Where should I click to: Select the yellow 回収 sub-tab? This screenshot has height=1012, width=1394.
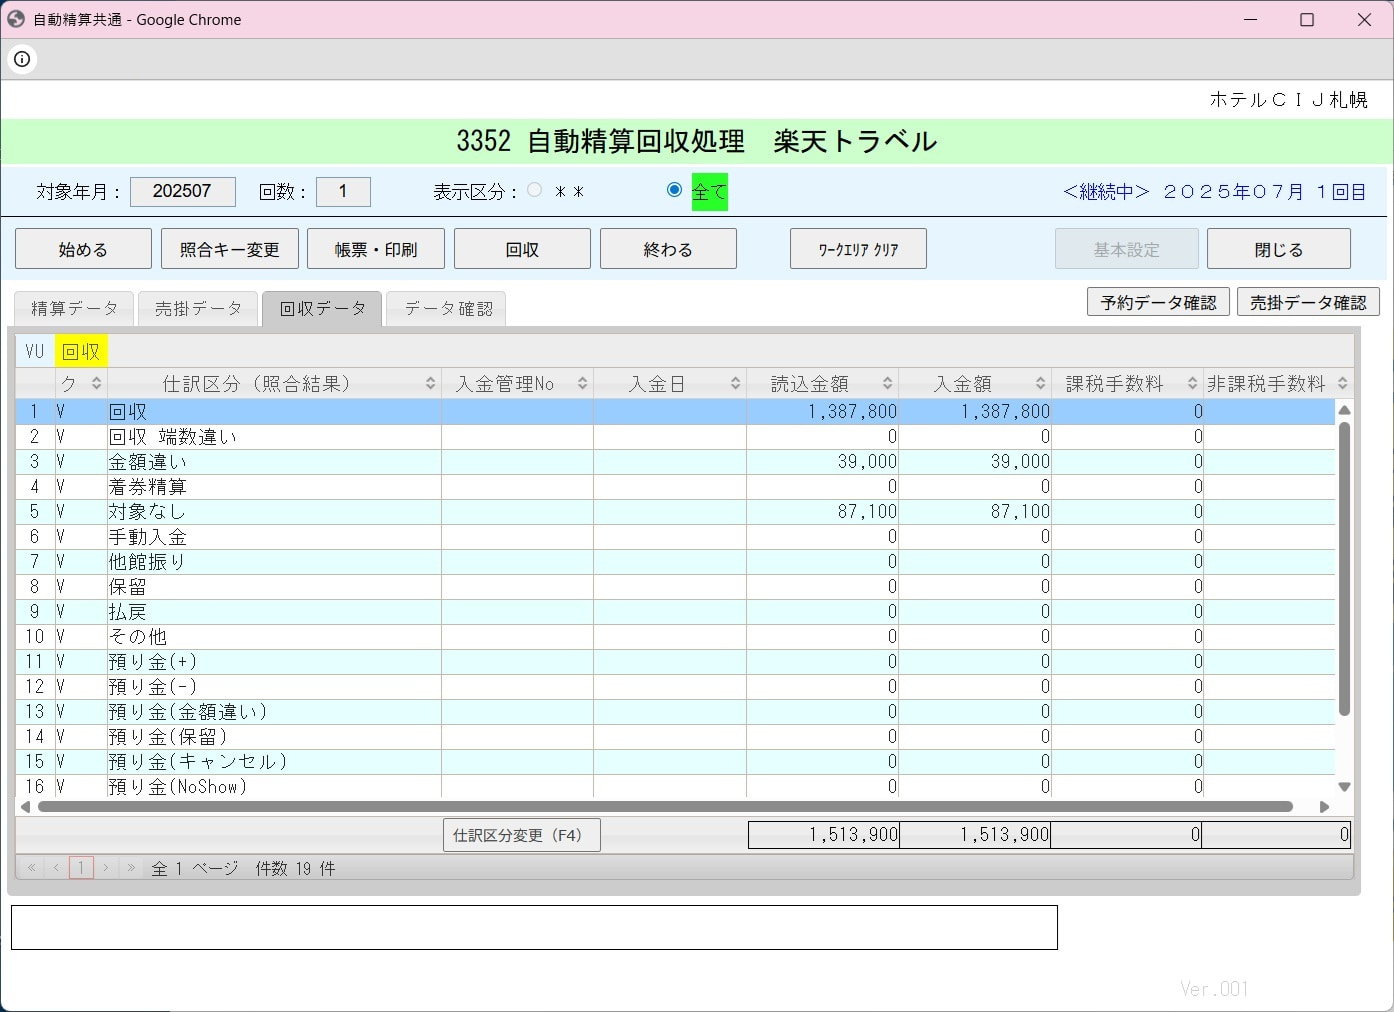81,351
